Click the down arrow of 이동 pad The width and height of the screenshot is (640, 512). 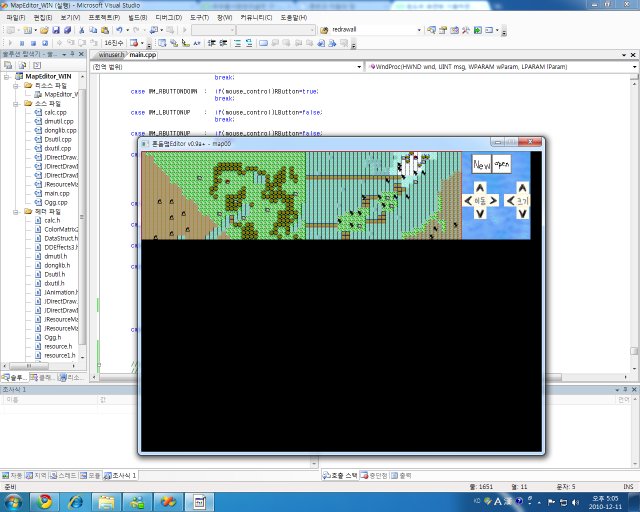480,213
